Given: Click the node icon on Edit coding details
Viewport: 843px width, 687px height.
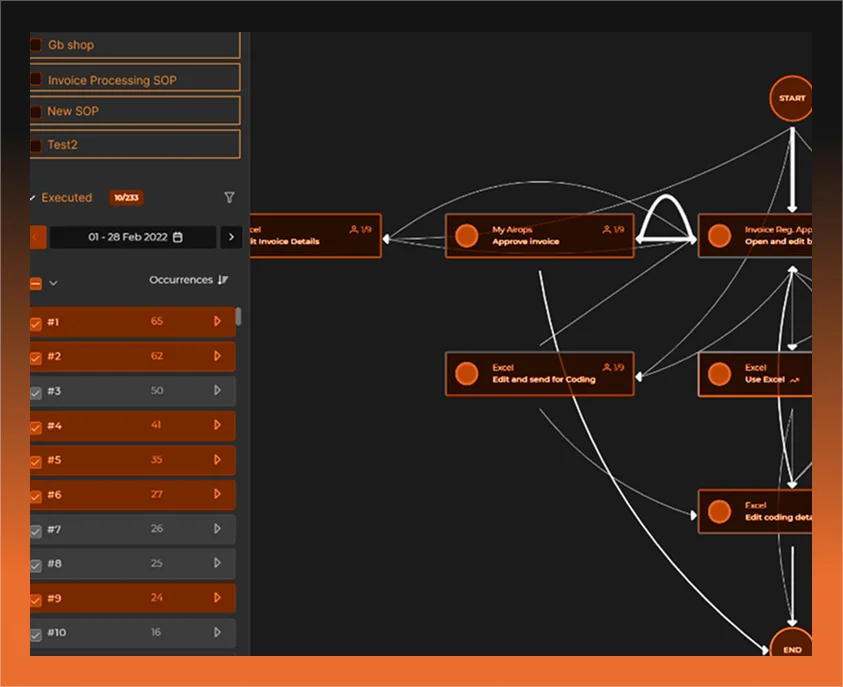Looking at the screenshot, I should (719, 511).
